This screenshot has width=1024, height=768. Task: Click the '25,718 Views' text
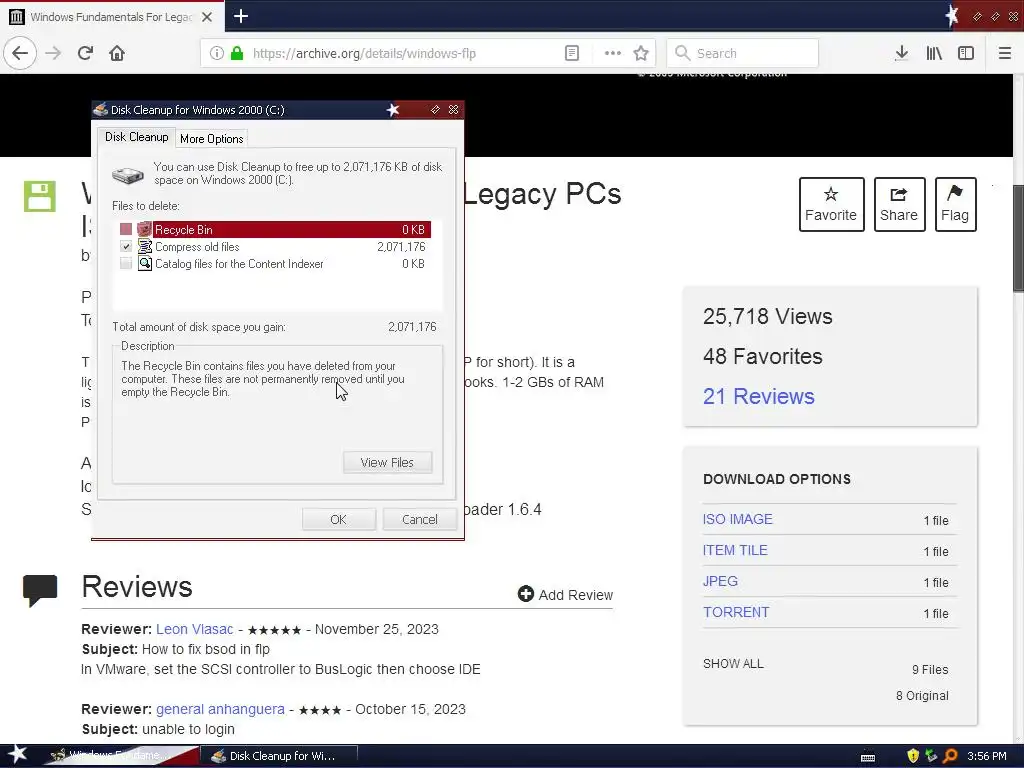(x=767, y=316)
